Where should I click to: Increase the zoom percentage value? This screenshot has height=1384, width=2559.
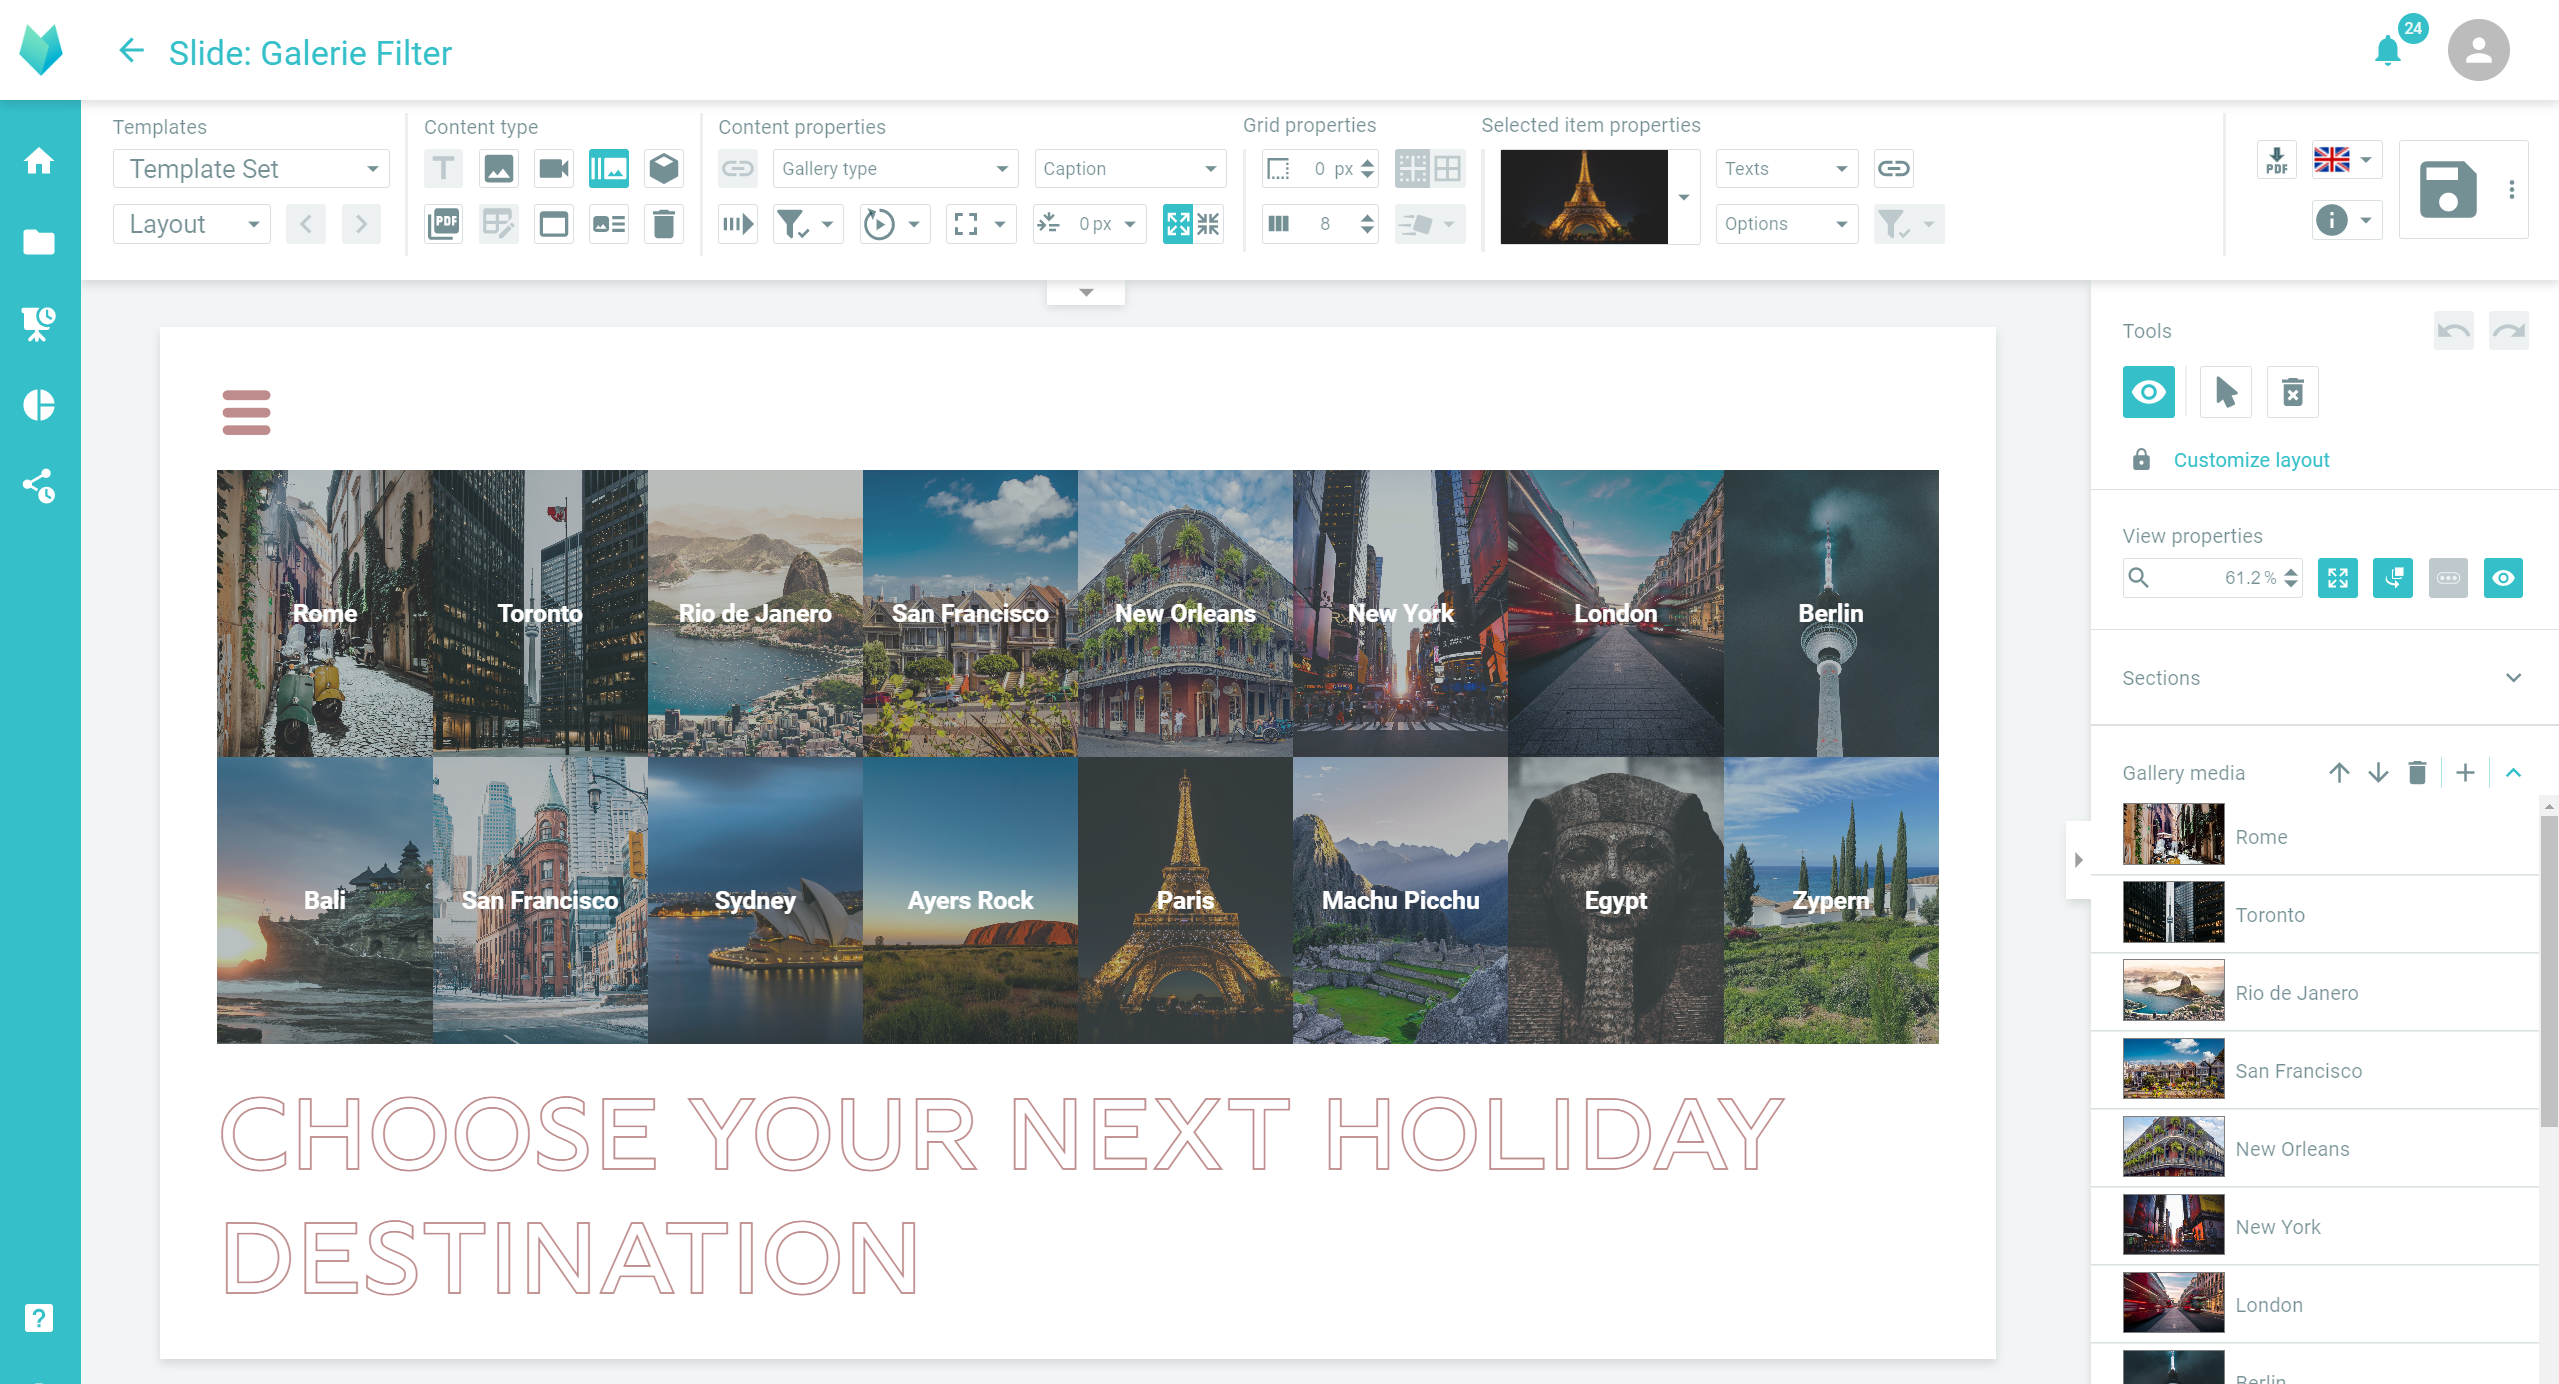coord(2291,571)
